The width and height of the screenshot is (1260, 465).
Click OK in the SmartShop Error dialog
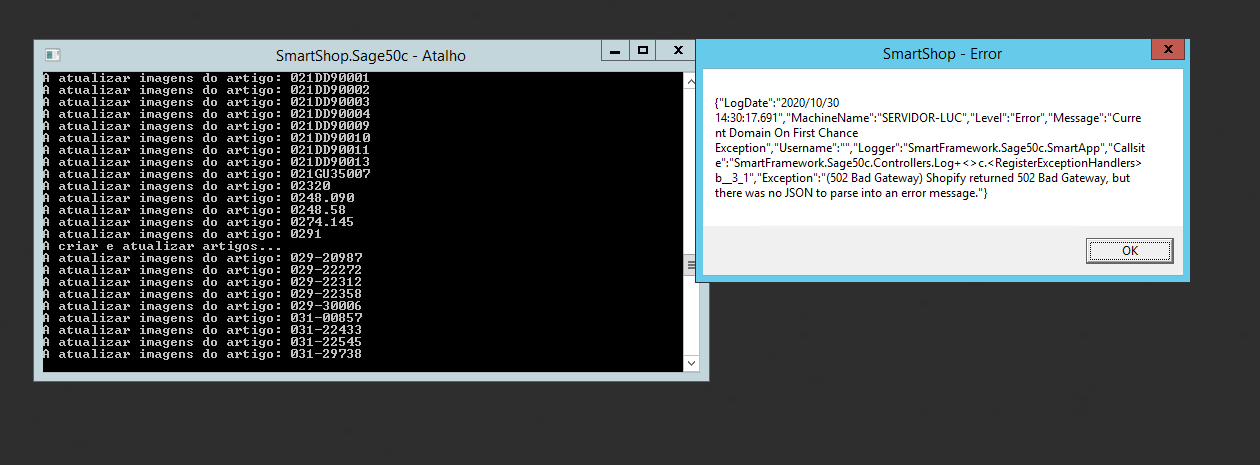tap(1129, 251)
